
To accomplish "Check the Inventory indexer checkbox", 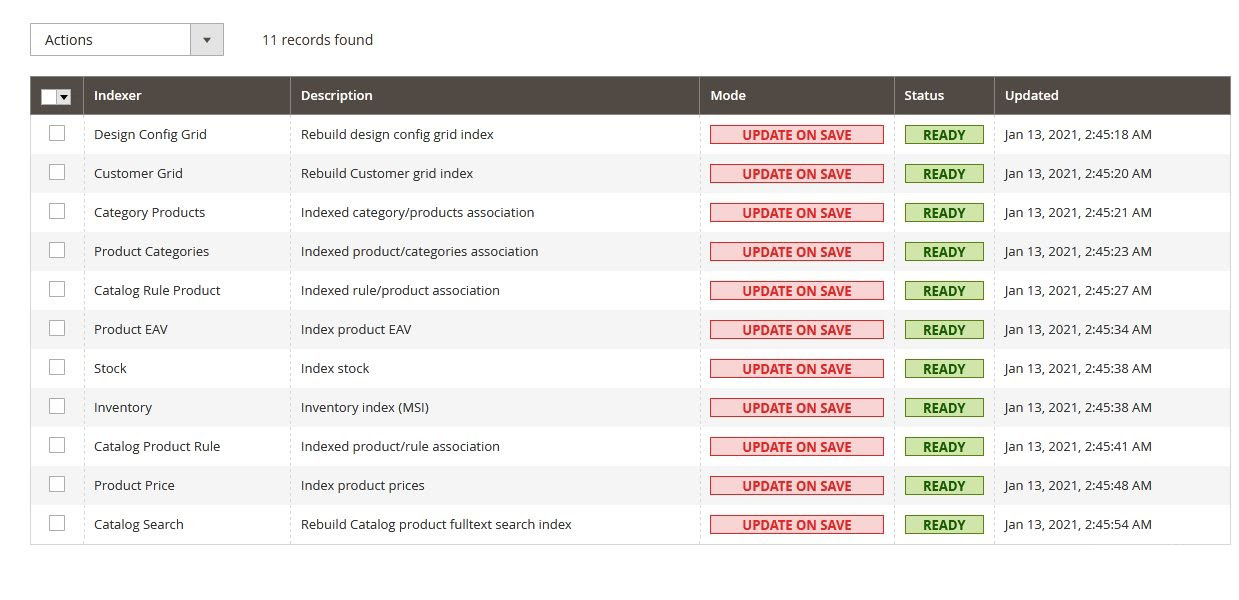I will pyautogui.click(x=57, y=406).
